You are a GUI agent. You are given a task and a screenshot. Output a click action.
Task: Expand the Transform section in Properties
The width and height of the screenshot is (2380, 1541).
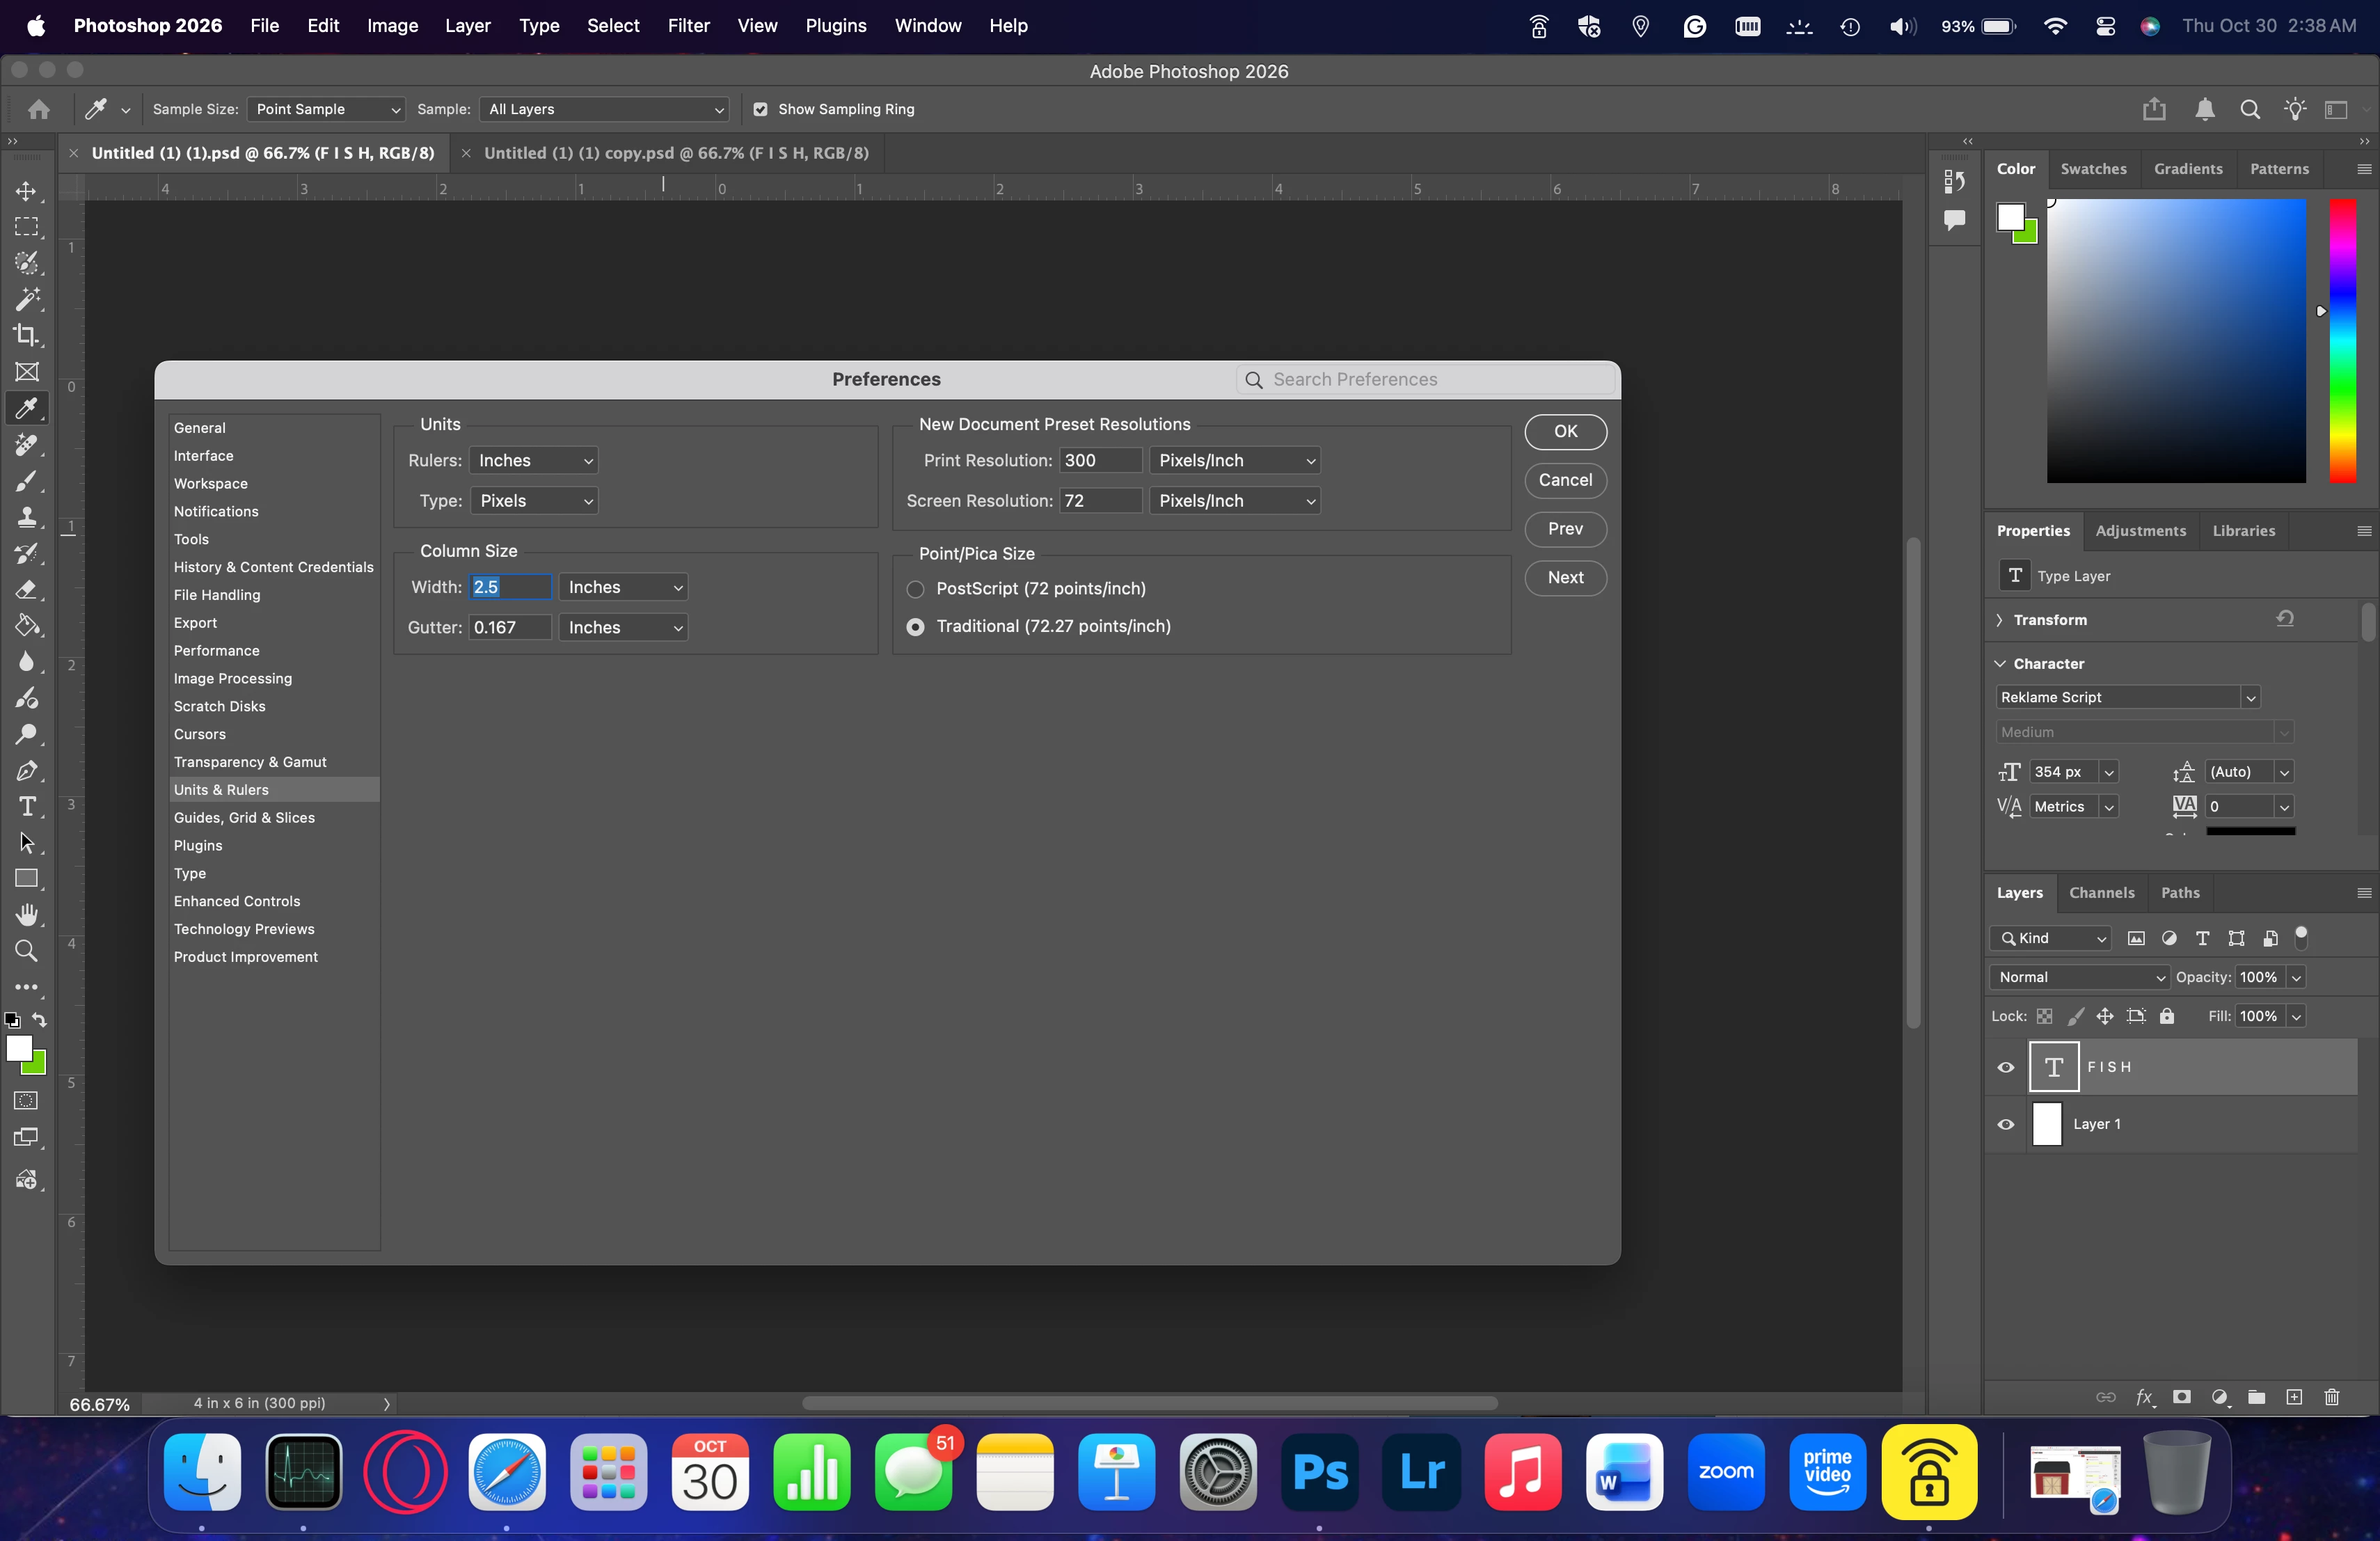coord(2000,620)
